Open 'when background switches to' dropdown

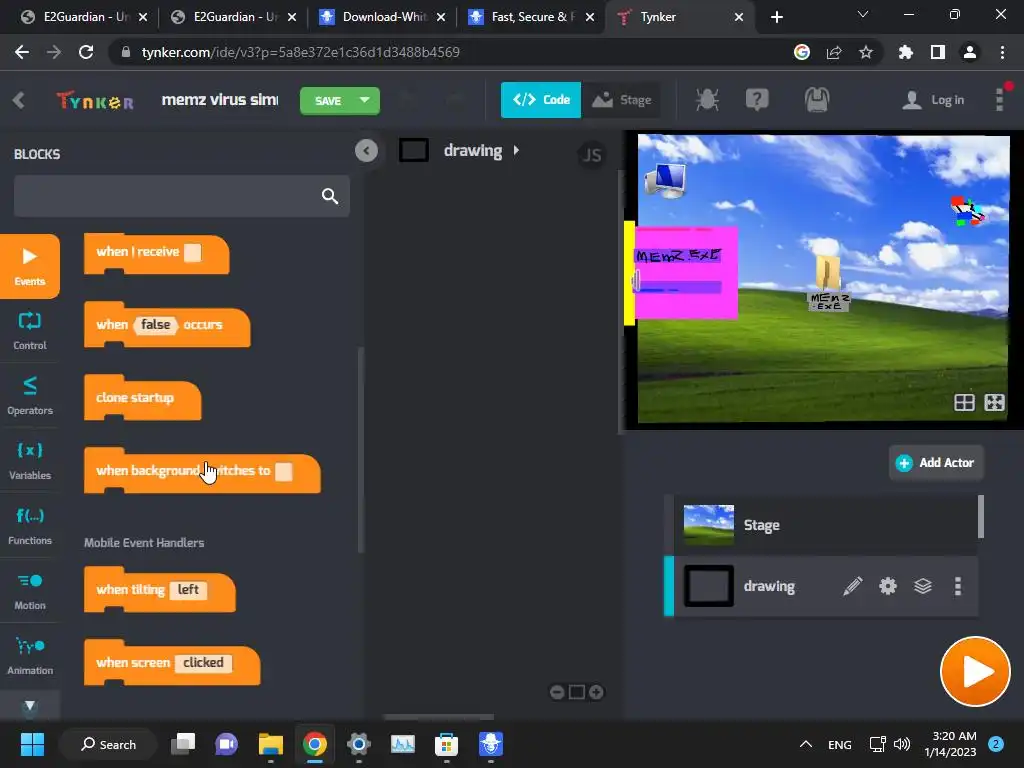(x=284, y=472)
